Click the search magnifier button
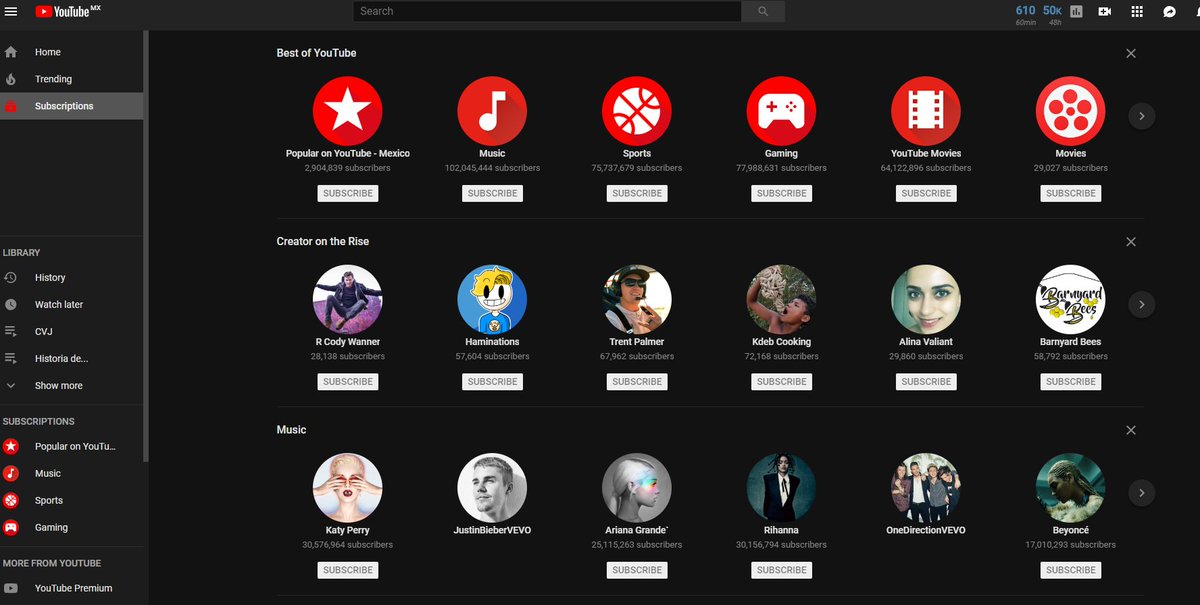 pos(763,11)
